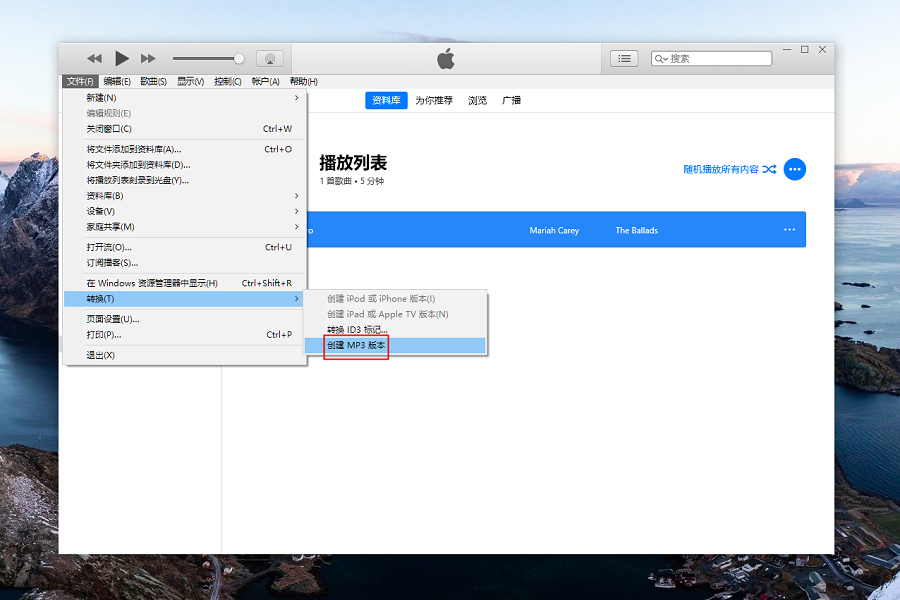Click the ellipsis on the selected song row
This screenshot has width=900, height=600.
[x=789, y=230]
